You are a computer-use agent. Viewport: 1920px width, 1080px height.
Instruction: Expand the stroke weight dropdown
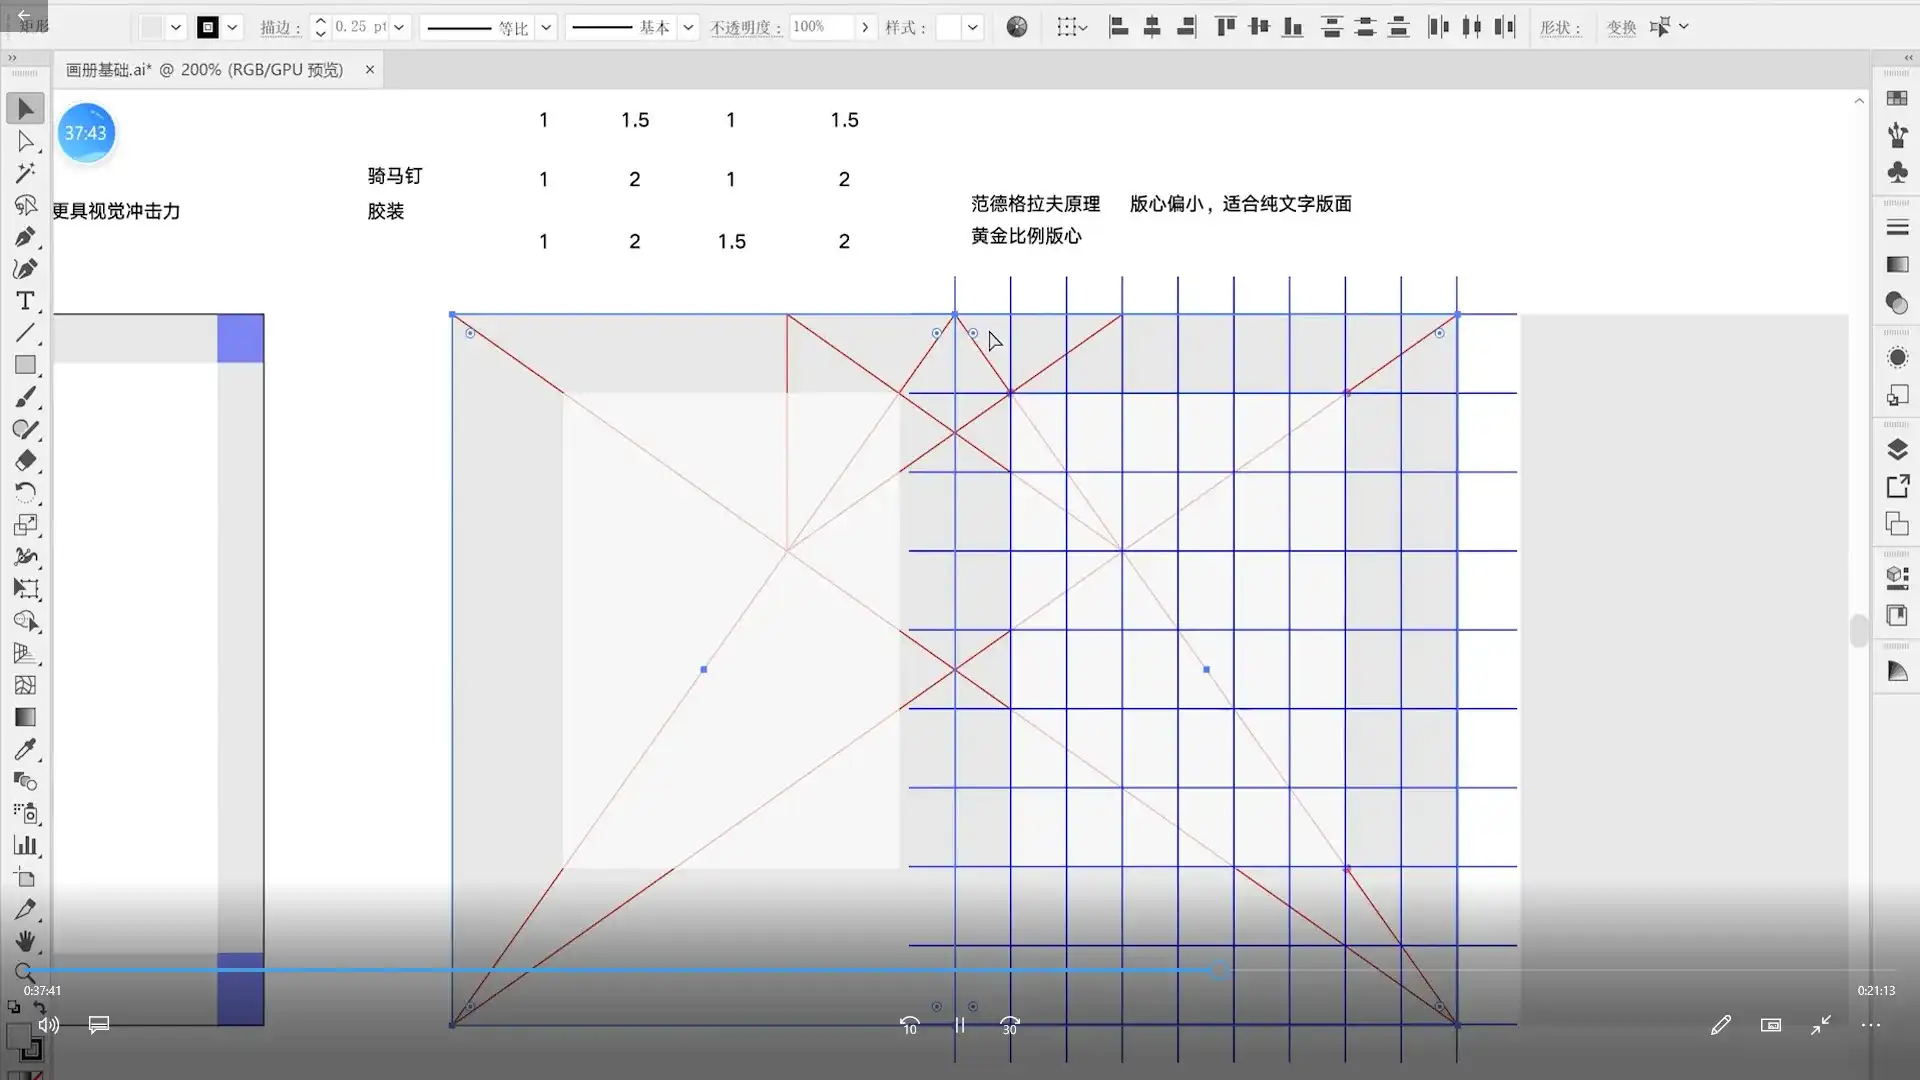pos(399,27)
